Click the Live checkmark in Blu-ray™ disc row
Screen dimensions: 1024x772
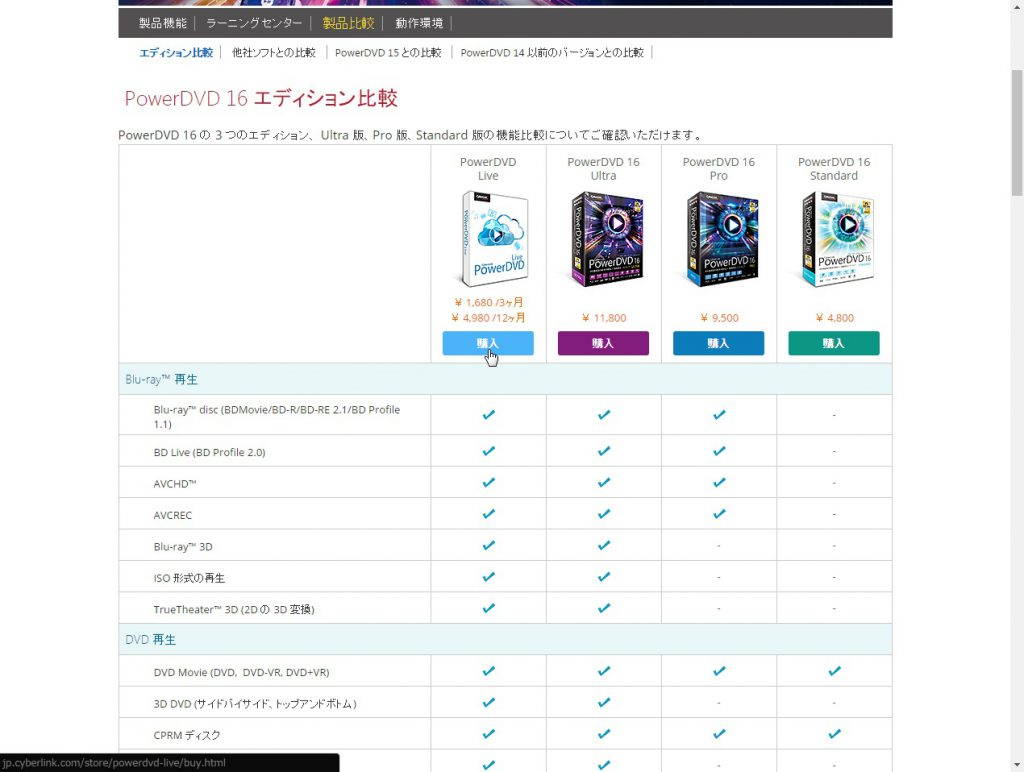488,415
